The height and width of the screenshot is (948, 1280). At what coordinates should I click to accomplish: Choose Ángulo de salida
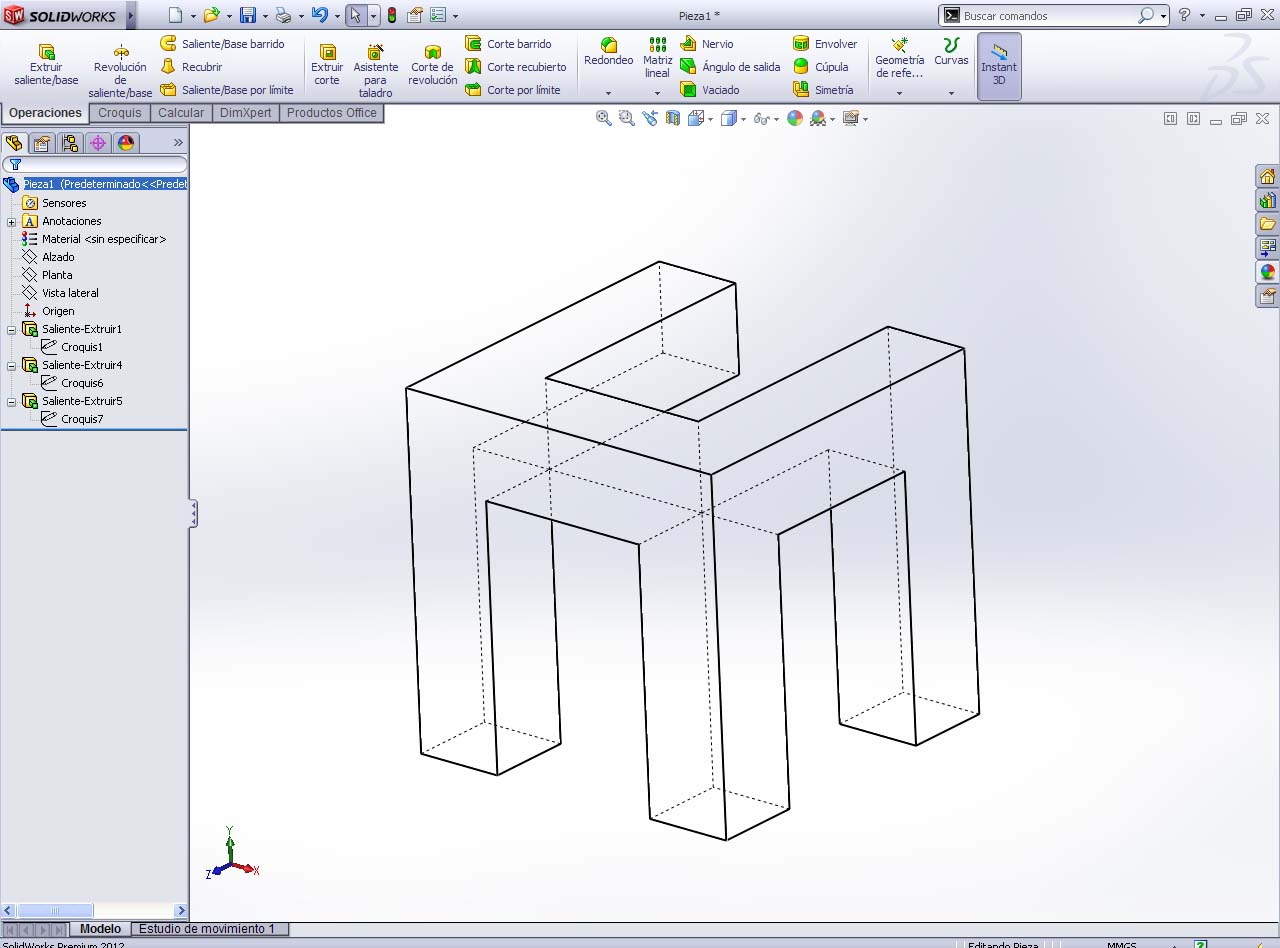pos(730,67)
